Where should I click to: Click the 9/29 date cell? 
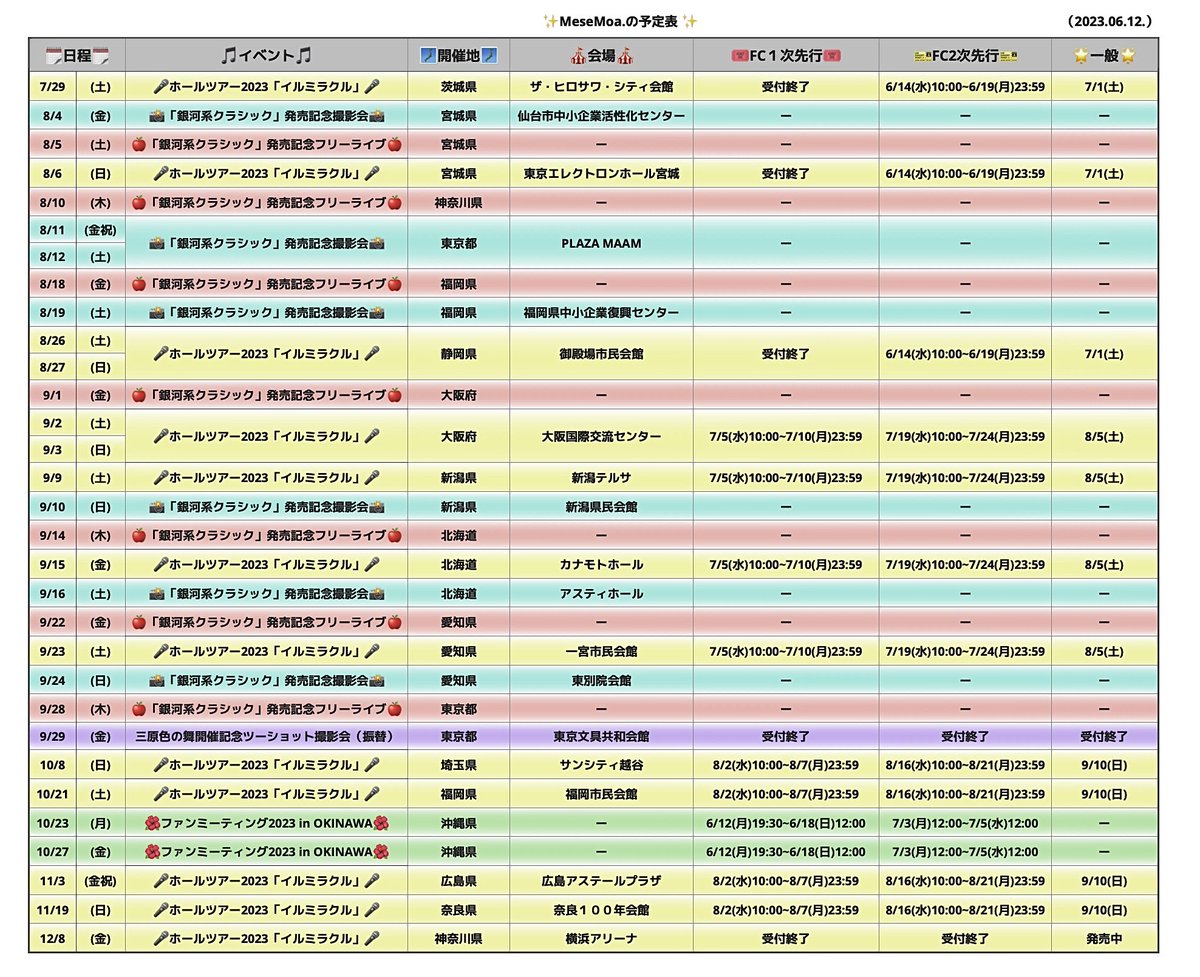tap(52, 736)
